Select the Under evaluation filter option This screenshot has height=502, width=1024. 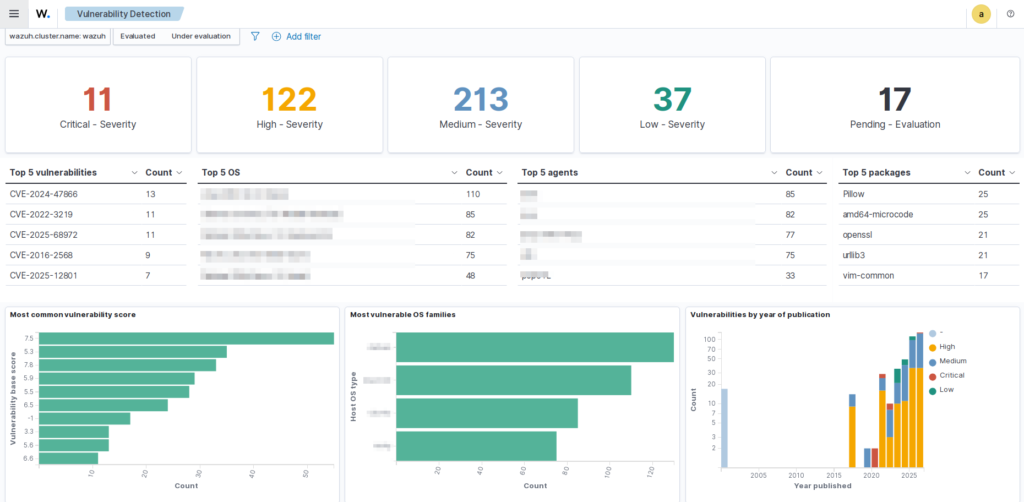pyautogui.click(x=201, y=36)
